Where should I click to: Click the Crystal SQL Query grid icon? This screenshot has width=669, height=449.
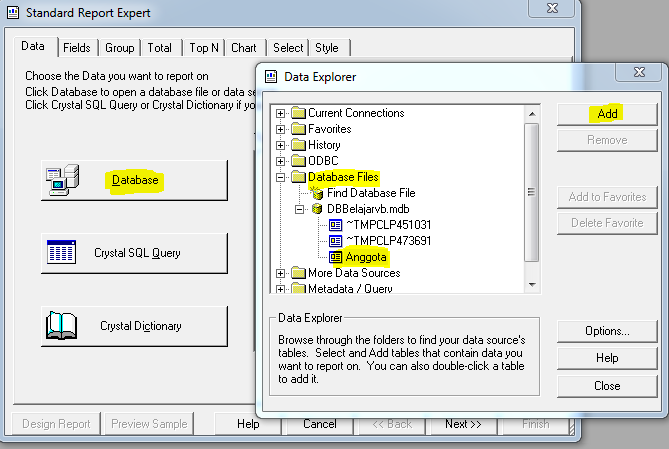61,252
